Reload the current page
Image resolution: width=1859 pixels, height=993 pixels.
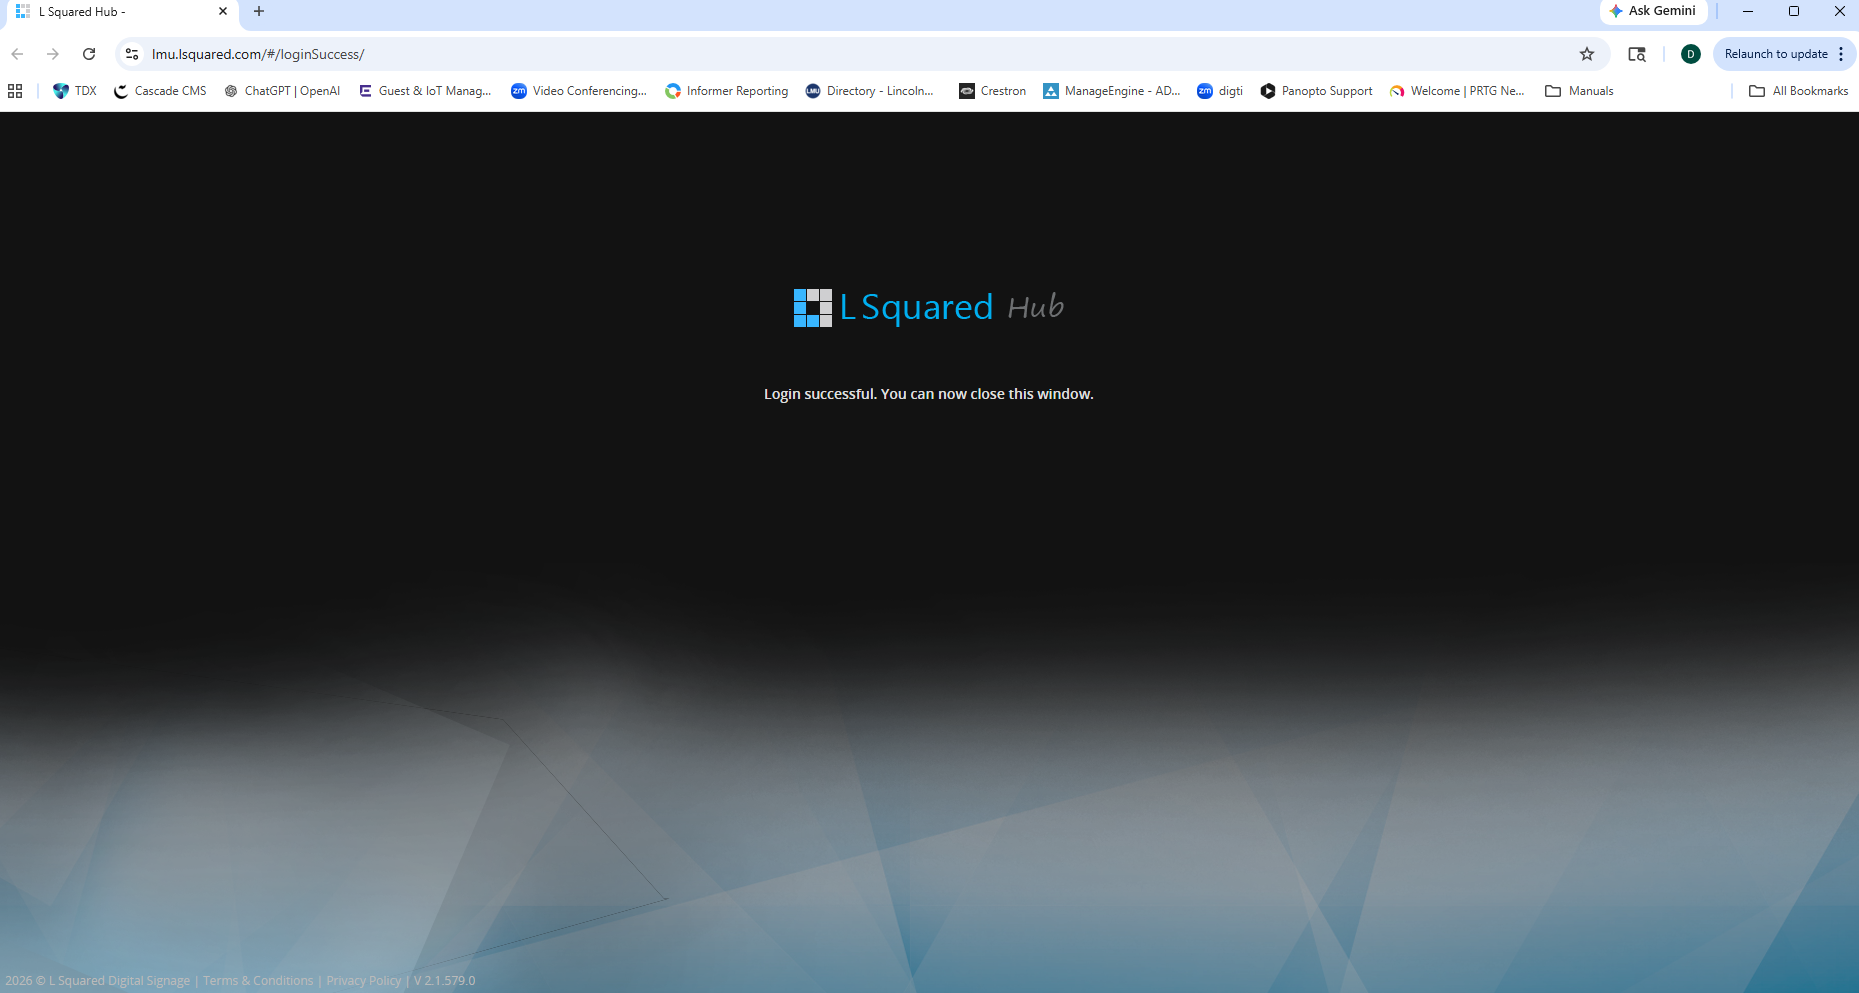89,54
